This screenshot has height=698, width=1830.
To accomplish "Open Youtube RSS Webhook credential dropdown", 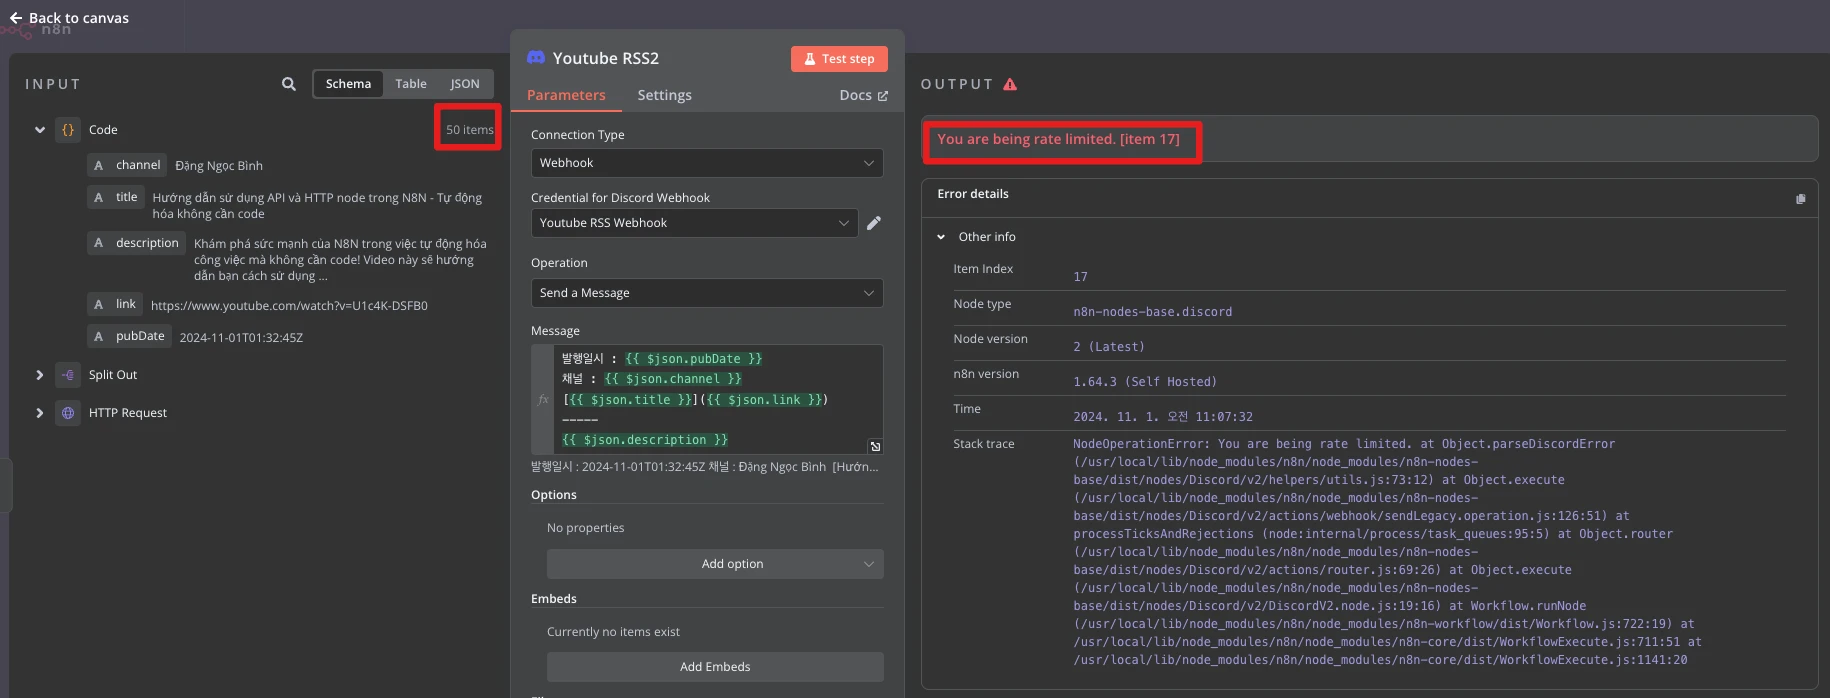I will 694,223.
